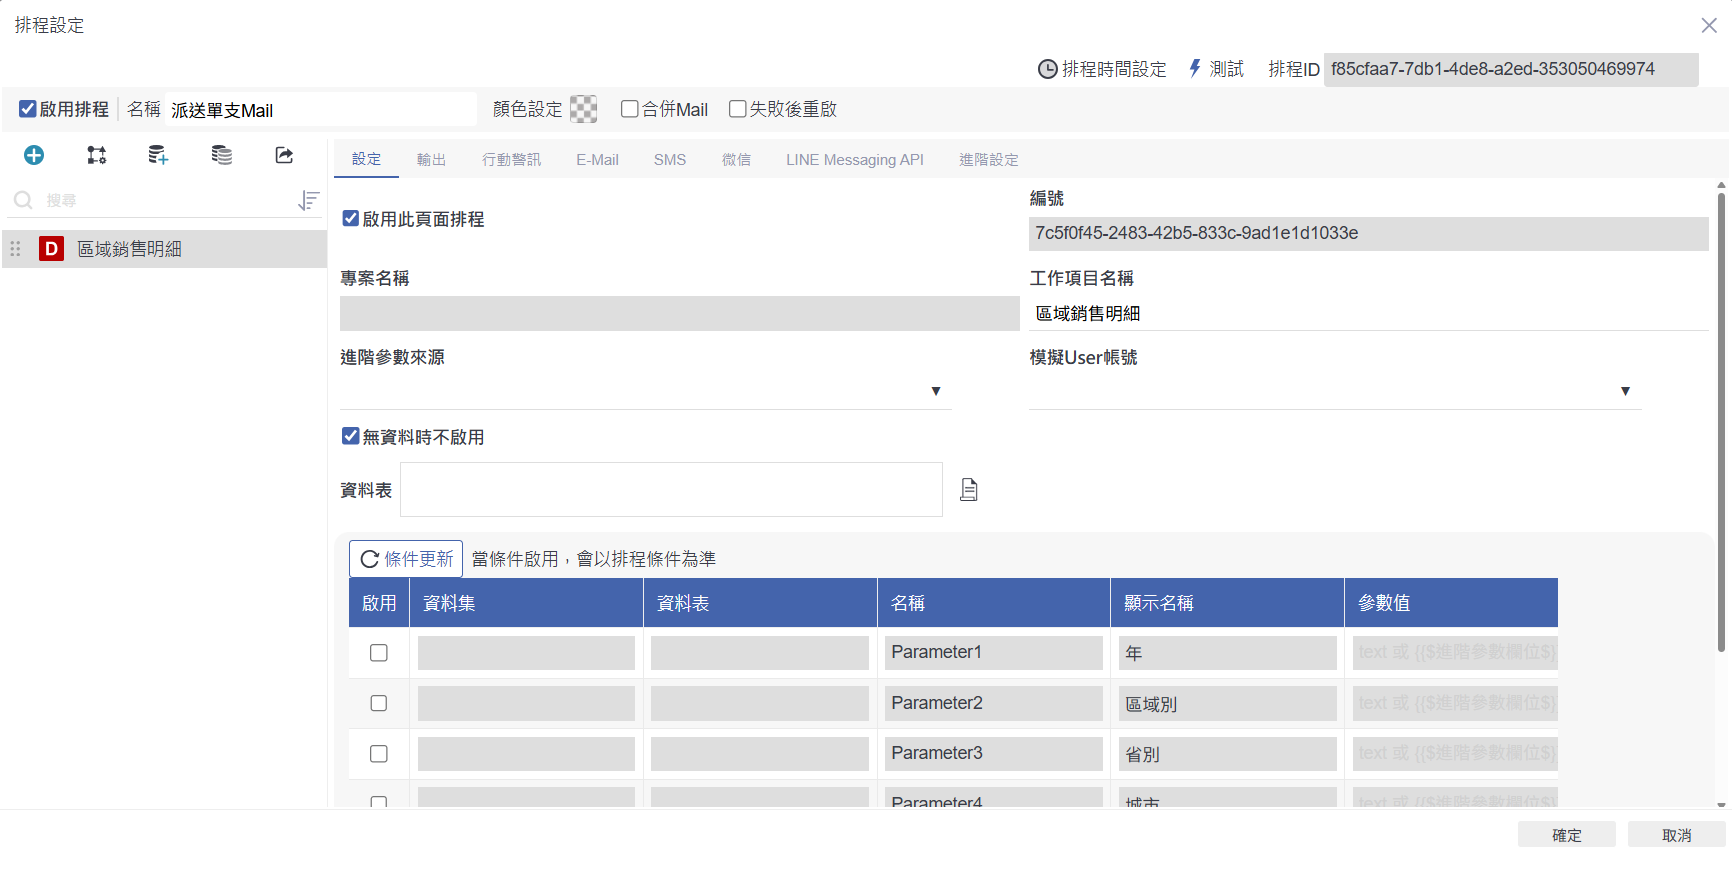Click the stacked databases icon
The width and height of the screenshot is (1732, 873).
(x=222, y=155)
